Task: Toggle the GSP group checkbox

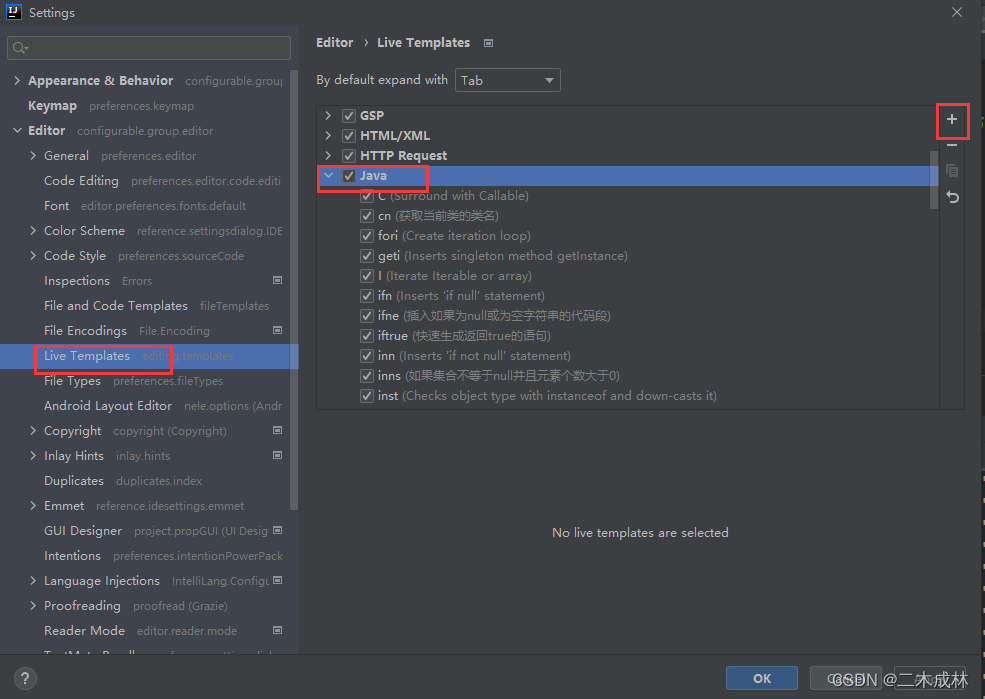Action: coord(349,116)
